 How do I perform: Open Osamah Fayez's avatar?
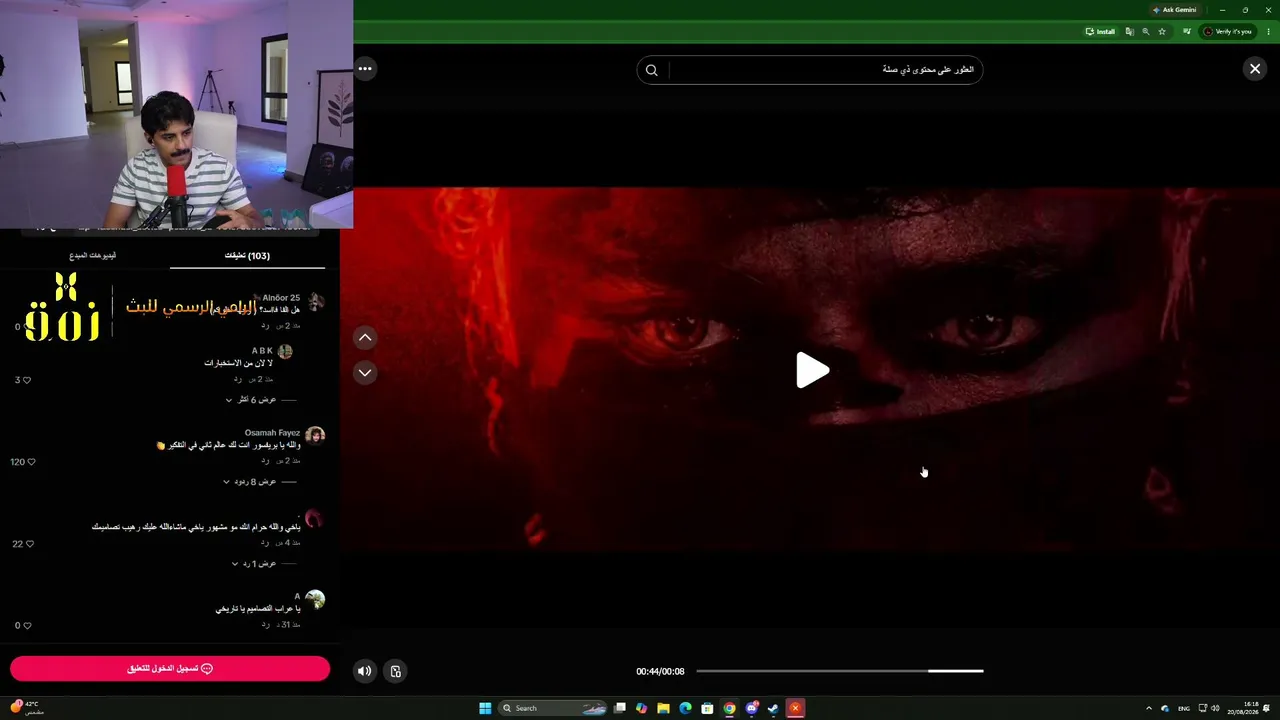pyautogui.click(x=315, y=436)
